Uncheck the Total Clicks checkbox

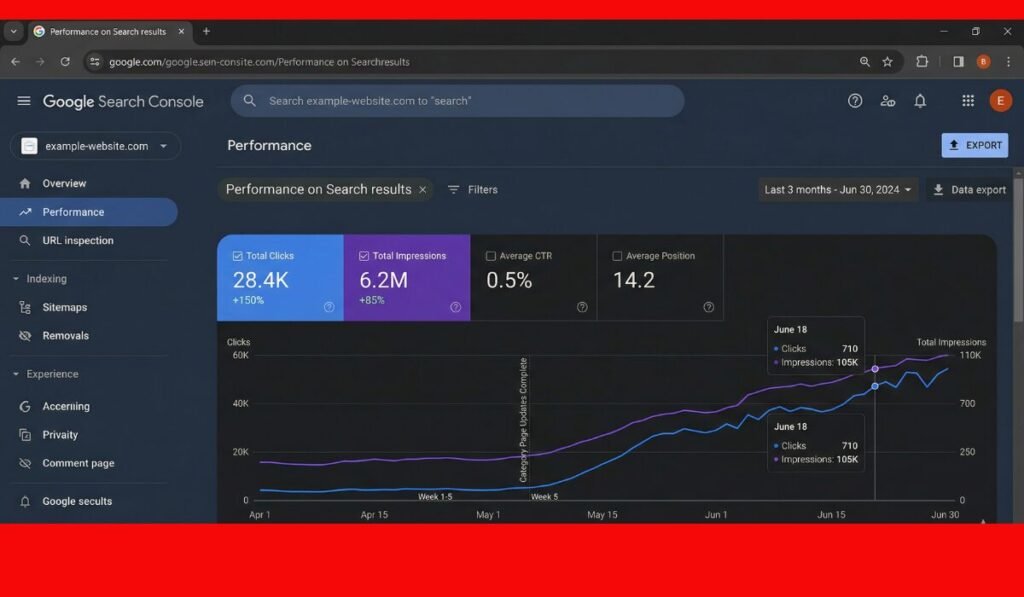[237, 256]
